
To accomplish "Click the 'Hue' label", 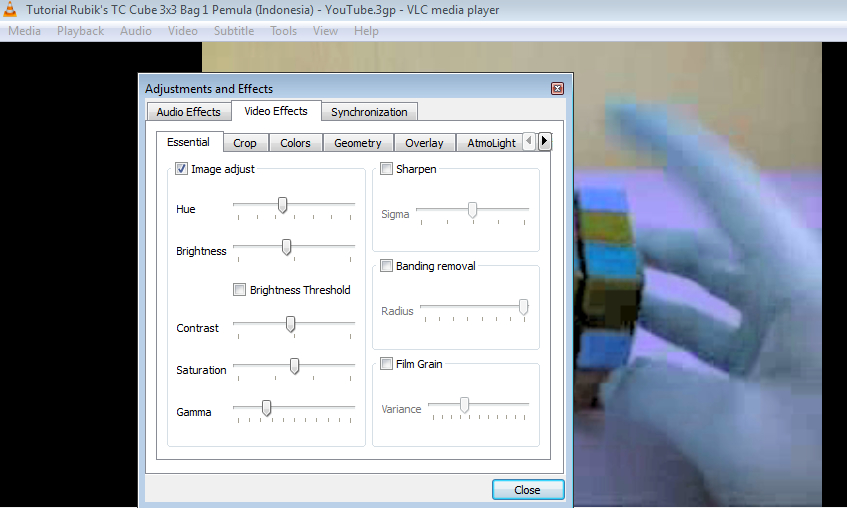I will [x=185, y=209].
